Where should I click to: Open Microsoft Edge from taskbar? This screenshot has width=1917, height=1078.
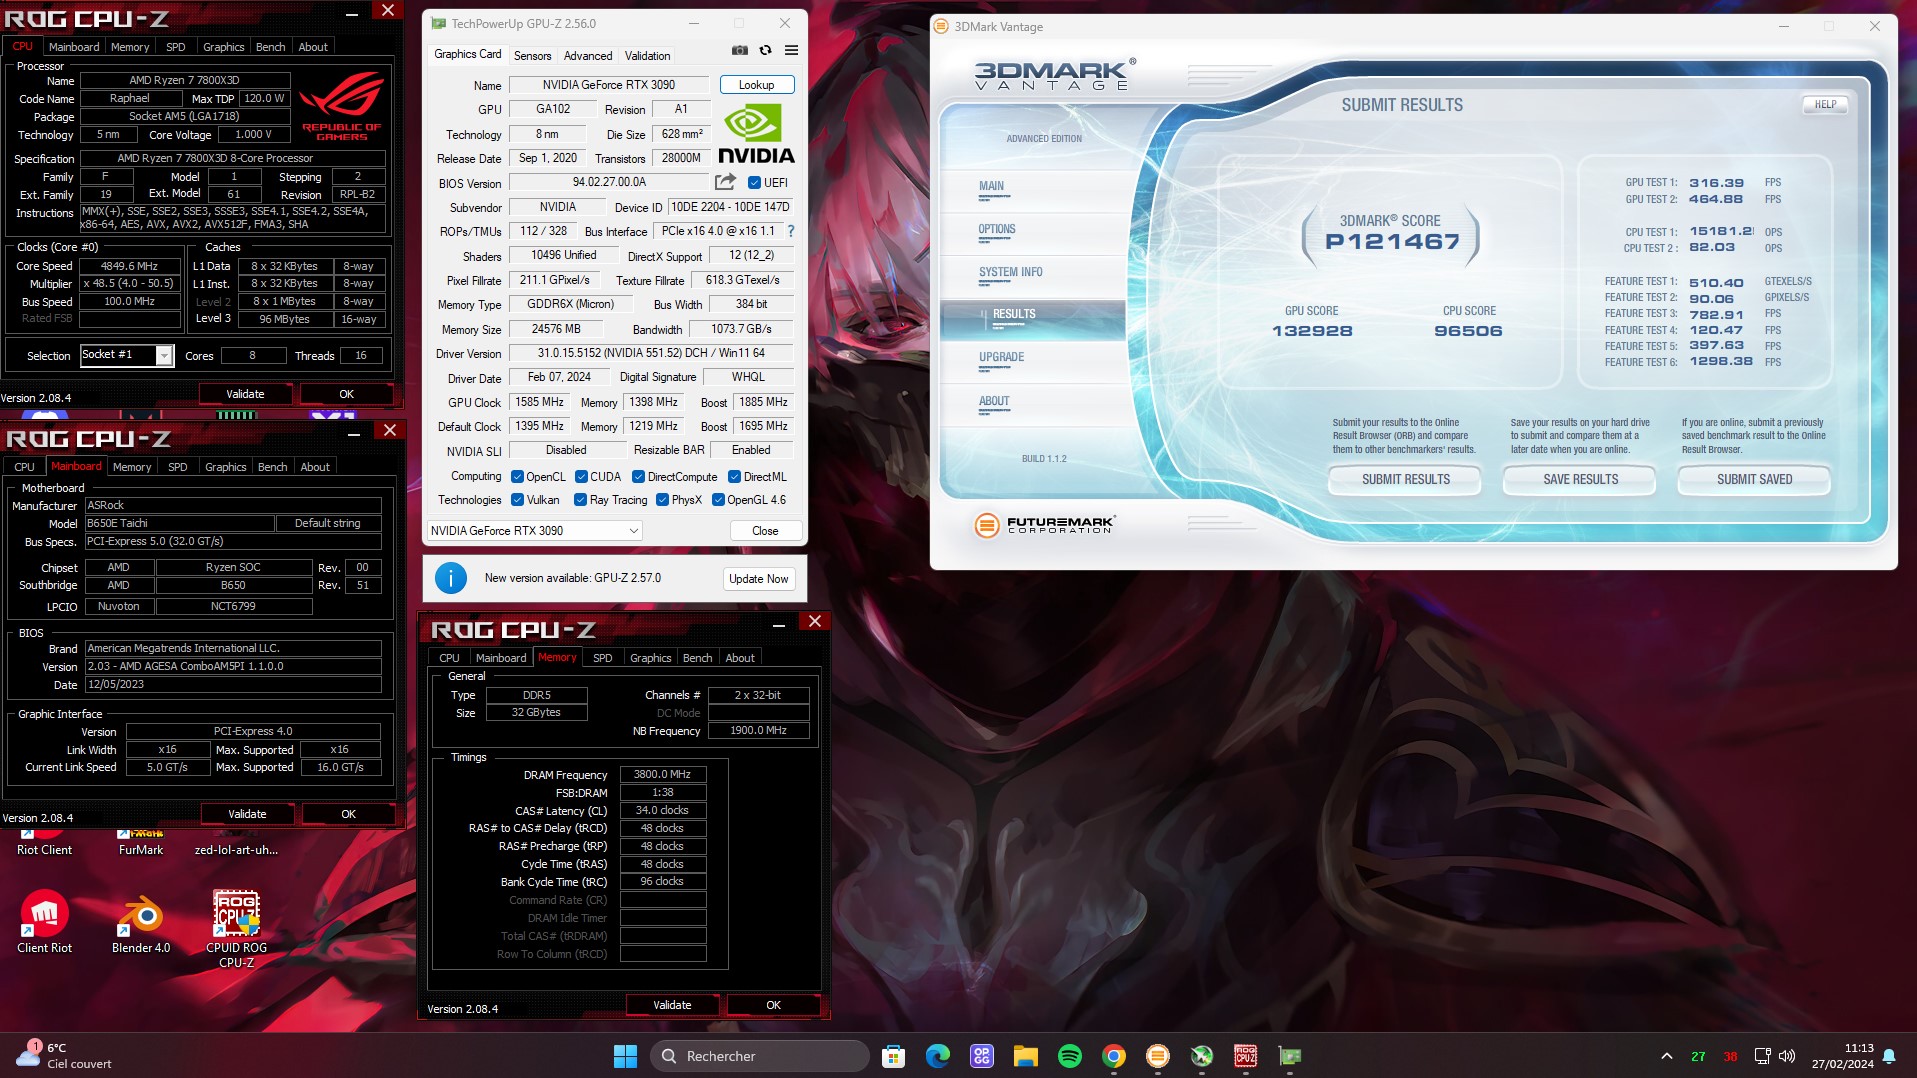click(x=937, y=1056)
